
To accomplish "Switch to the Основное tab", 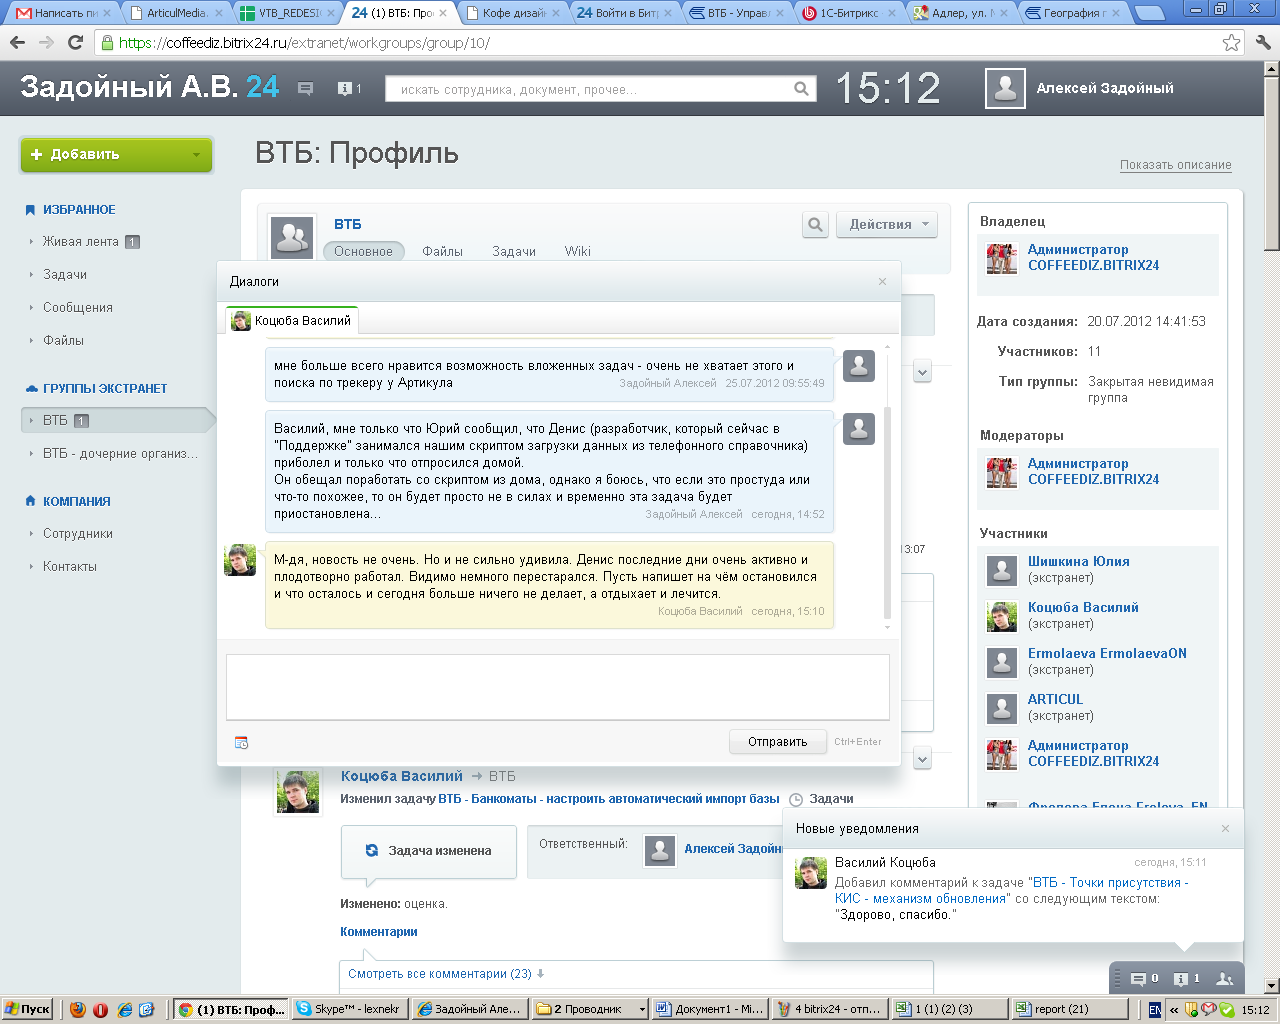I will pyautogui.click(x=363, y=252).
